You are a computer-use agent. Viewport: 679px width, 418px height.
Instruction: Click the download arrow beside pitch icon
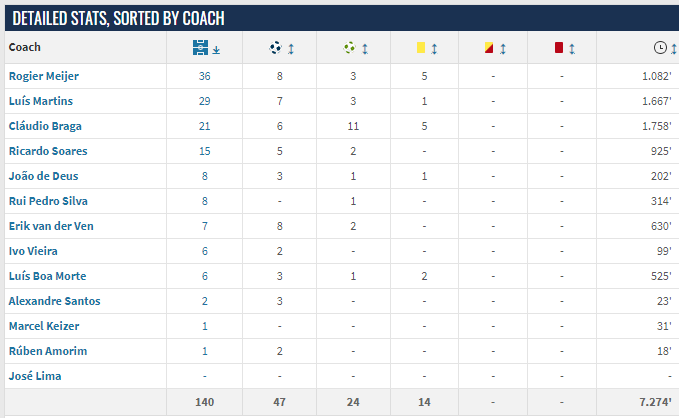(x=216, y=50)
